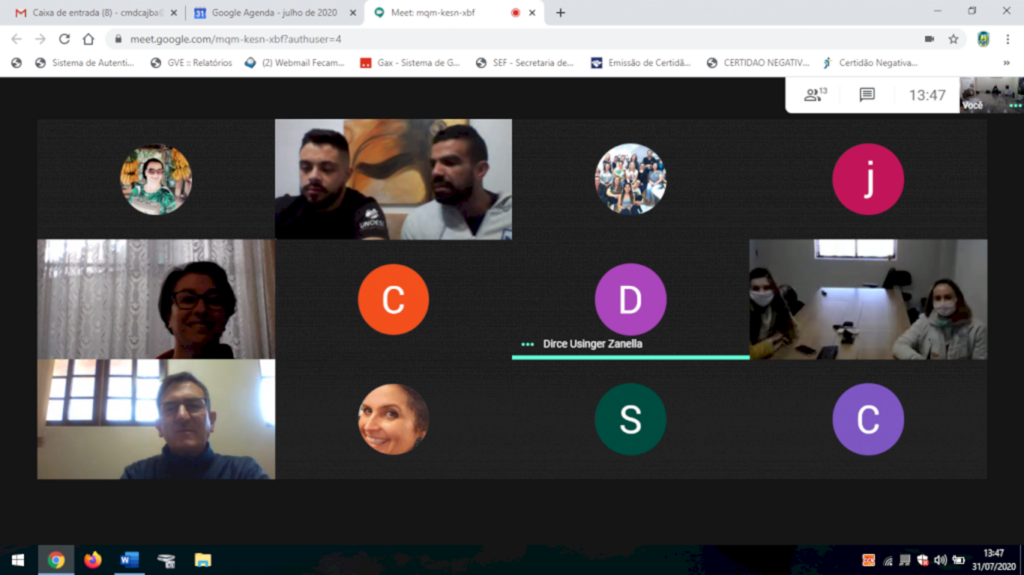The width and height of the screenshot is (1024, 575).
Task: Reload the Meet page
Action: pyautogui.click(x=64, y=39)
